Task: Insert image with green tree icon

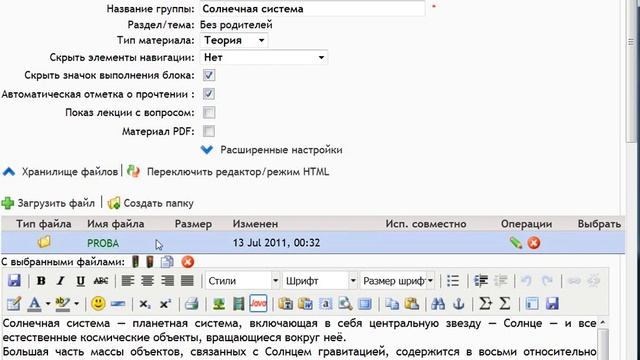Action: [219, 304]
